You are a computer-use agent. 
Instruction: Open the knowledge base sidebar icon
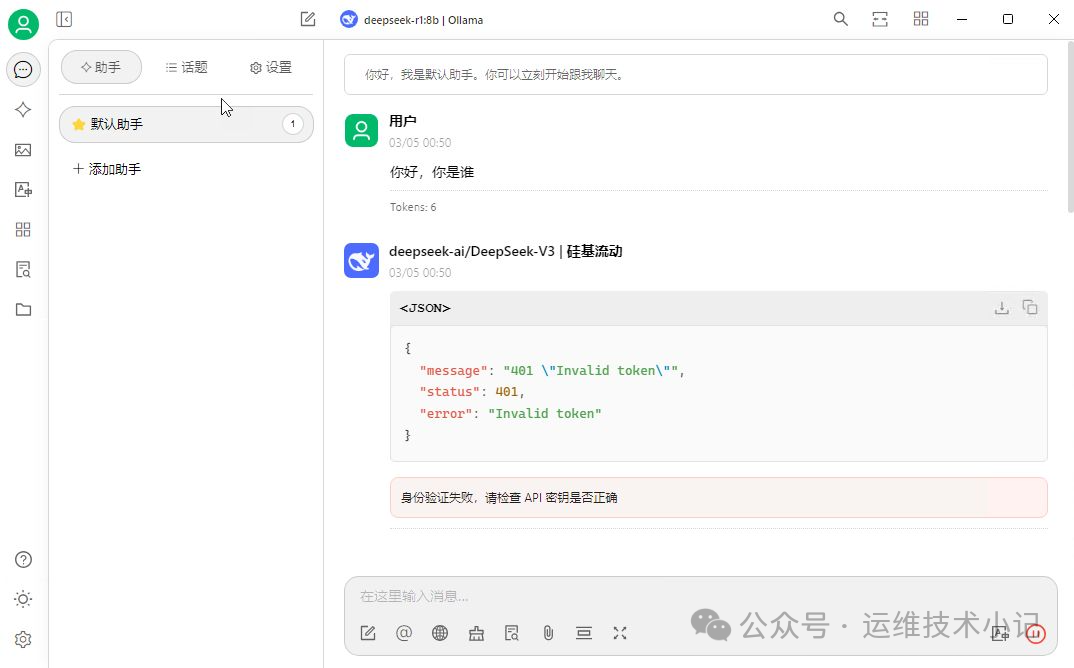[23, 269]
